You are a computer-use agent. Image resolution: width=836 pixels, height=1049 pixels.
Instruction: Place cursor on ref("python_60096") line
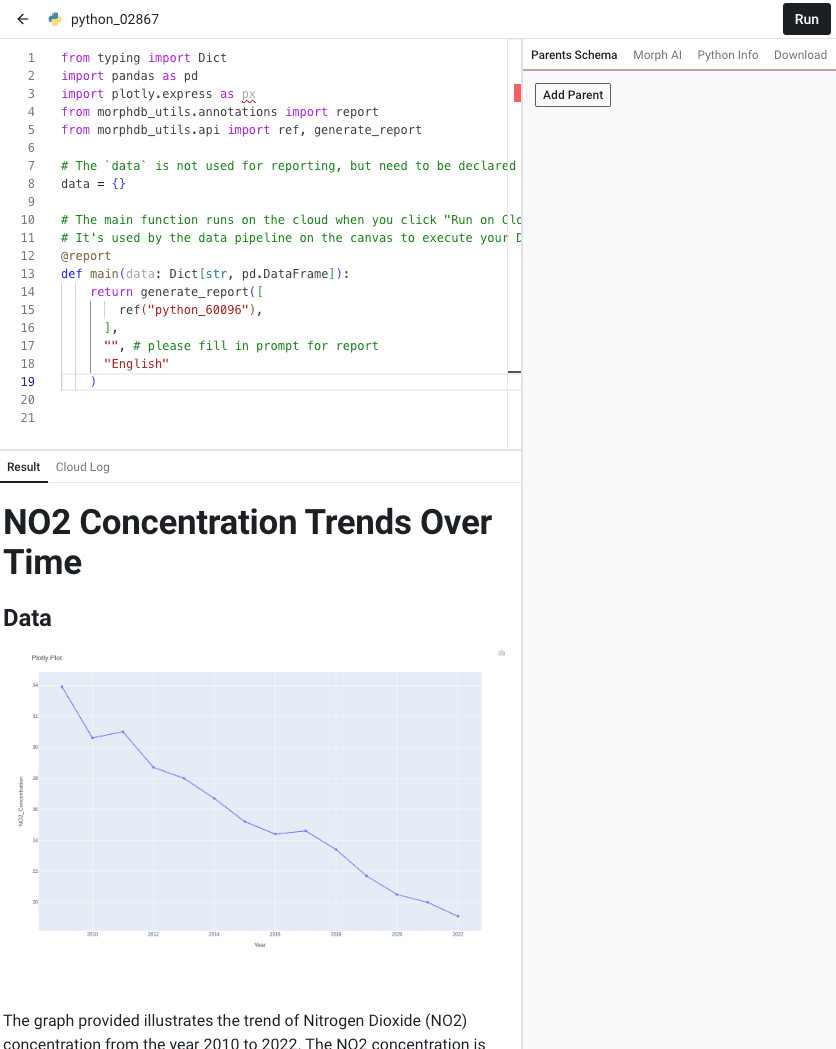pos(191,310)
